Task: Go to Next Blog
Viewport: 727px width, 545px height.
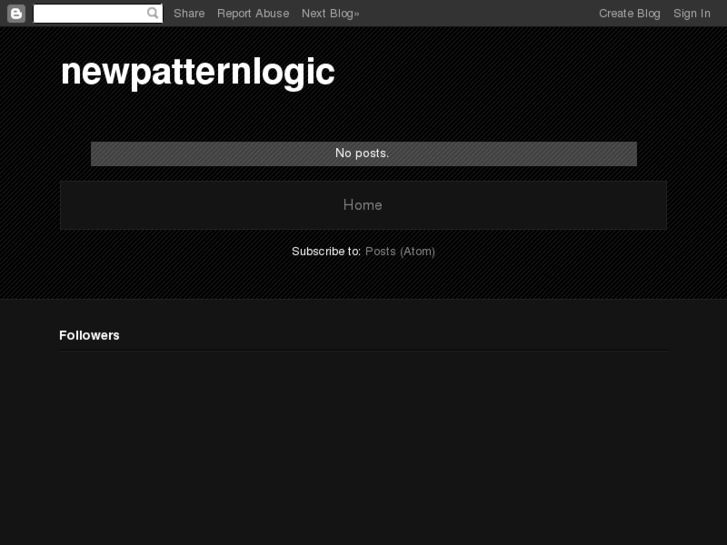Action: [x=331, y=13]
